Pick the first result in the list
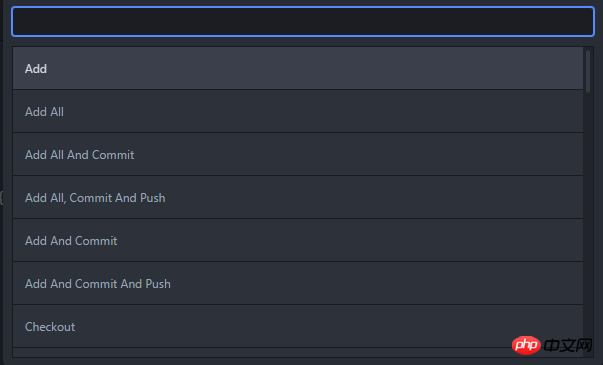The height and width of the screenshot is (365, 603). 298,68
